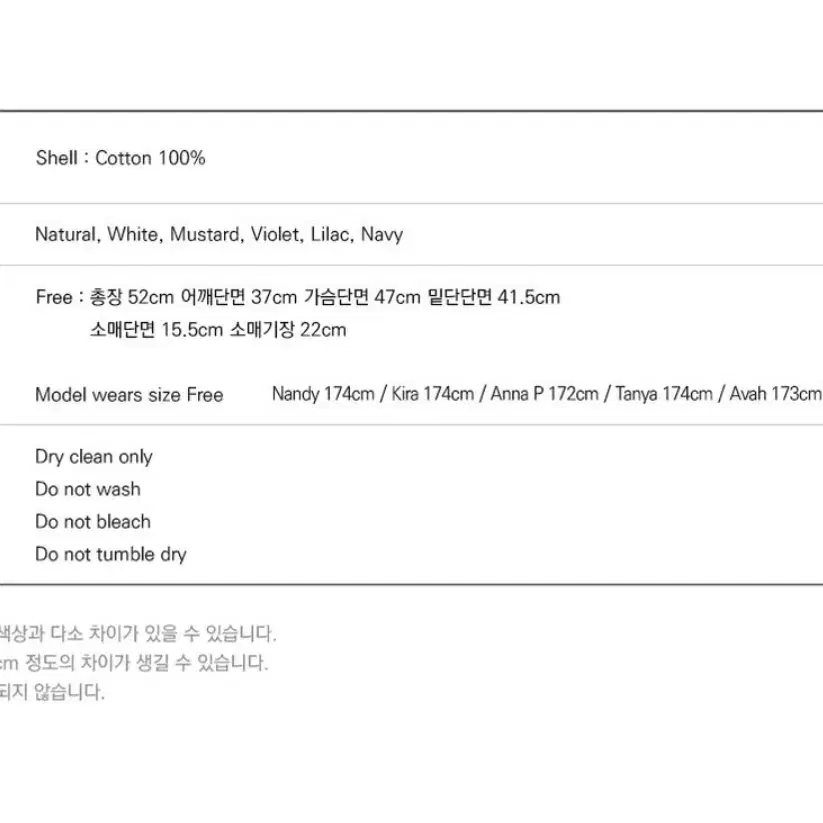Screen dimensions: 823x823
Task: Click the Shell : Cotton 100% text
Action: tap(120, 158)
